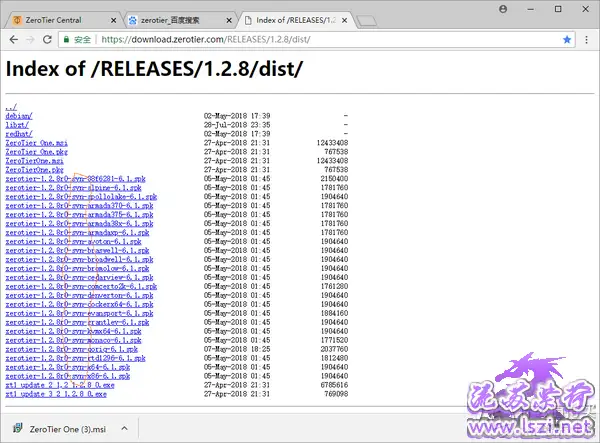Download the syn-x64 spk package
The image size is (600, 443).
pos(68,367)
